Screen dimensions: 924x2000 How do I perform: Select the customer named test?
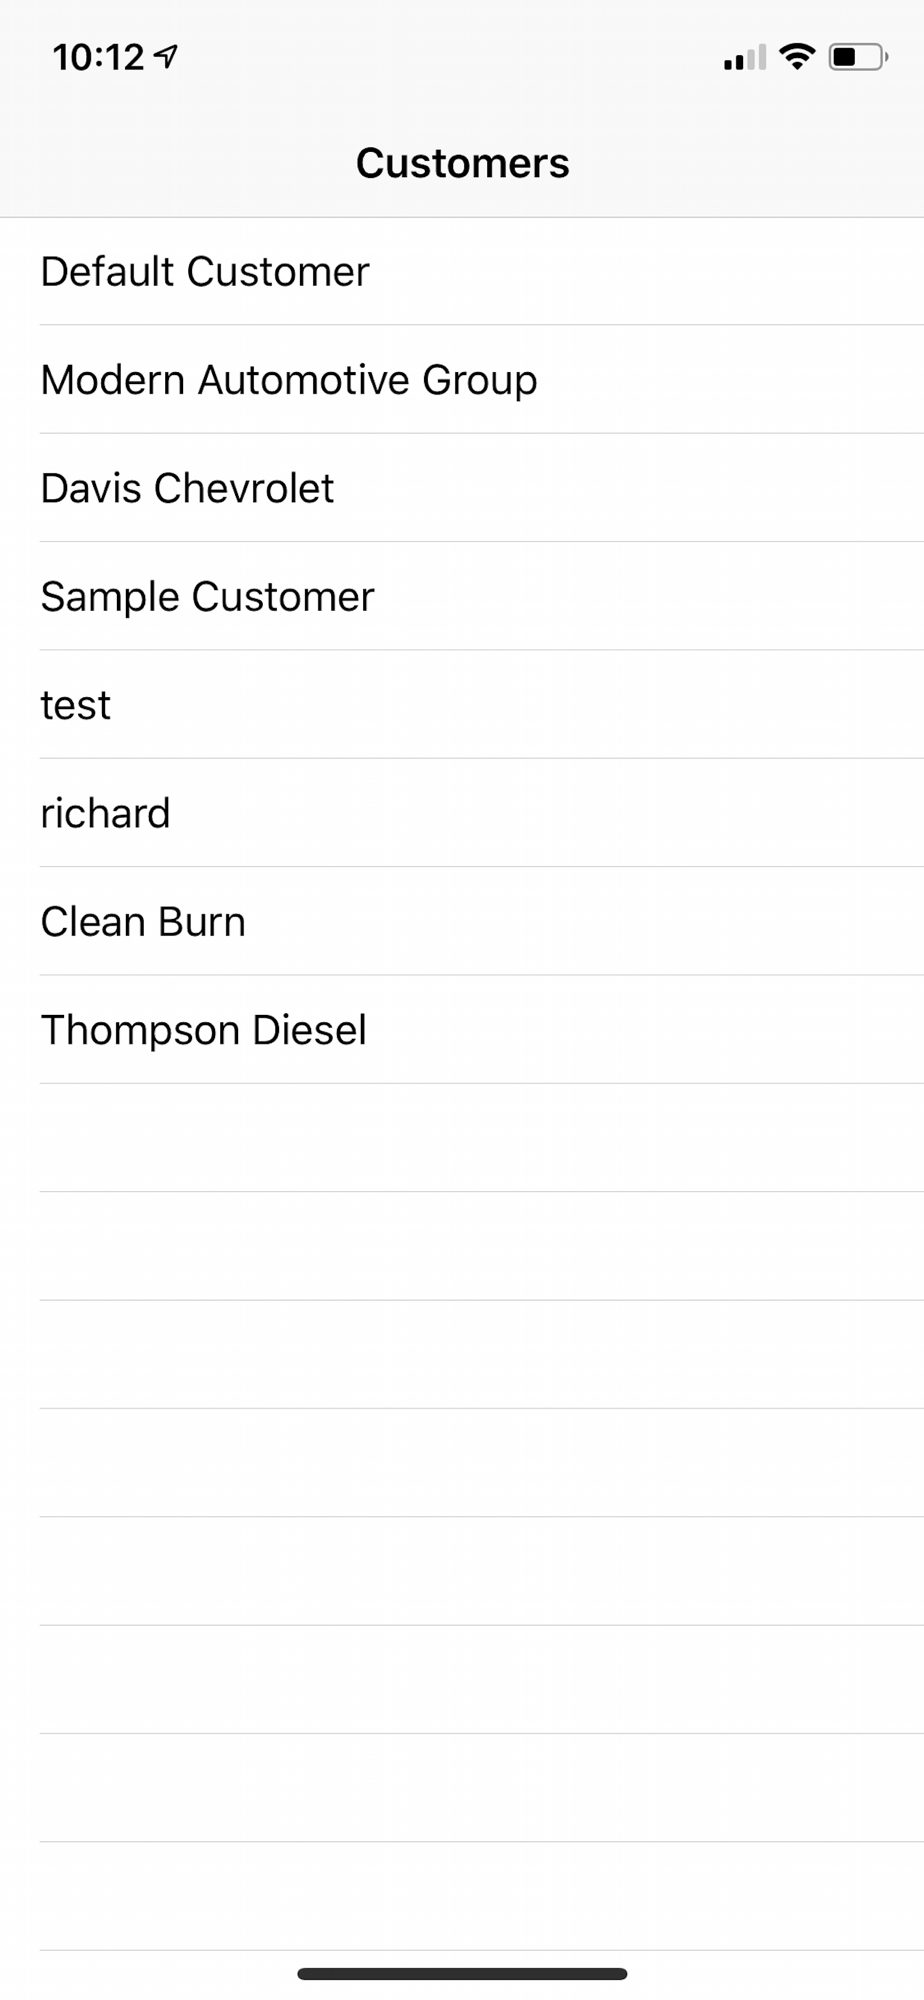click(76, 705)
